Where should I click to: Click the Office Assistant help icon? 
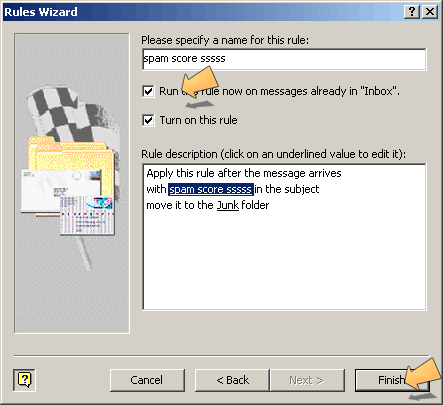tap(24, 380)
